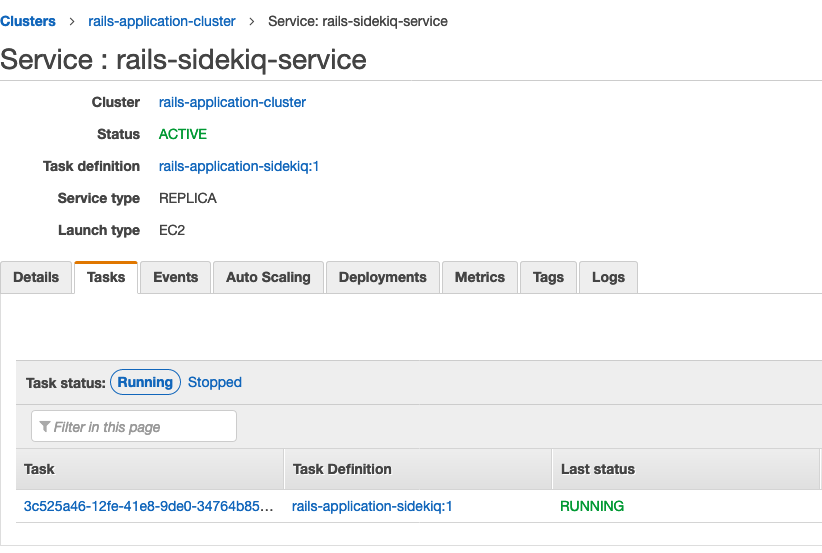Toggle task status filter to Running

point(145,382)
